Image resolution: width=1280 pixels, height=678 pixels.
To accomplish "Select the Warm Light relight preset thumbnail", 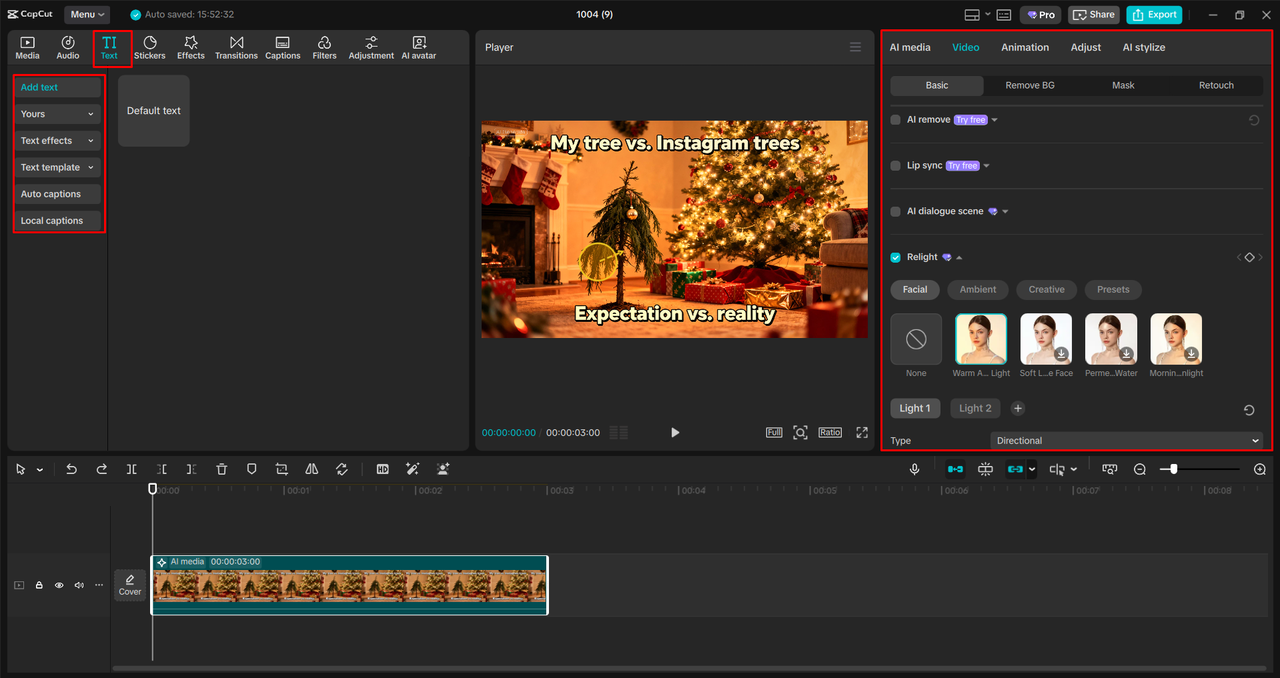I will click(980, 338).
